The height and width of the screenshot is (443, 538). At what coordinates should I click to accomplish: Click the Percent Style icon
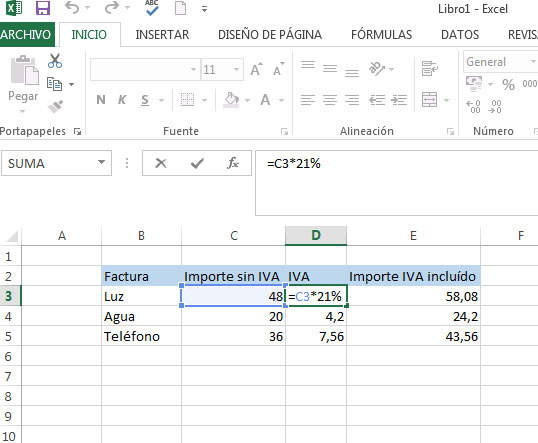[508, 84]
